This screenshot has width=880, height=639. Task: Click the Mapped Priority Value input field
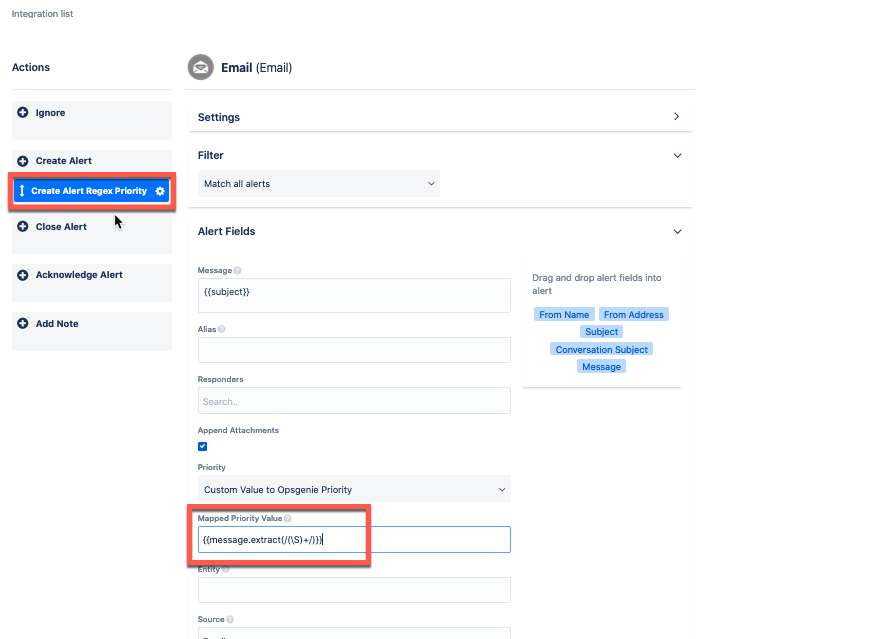click(354, 540)
